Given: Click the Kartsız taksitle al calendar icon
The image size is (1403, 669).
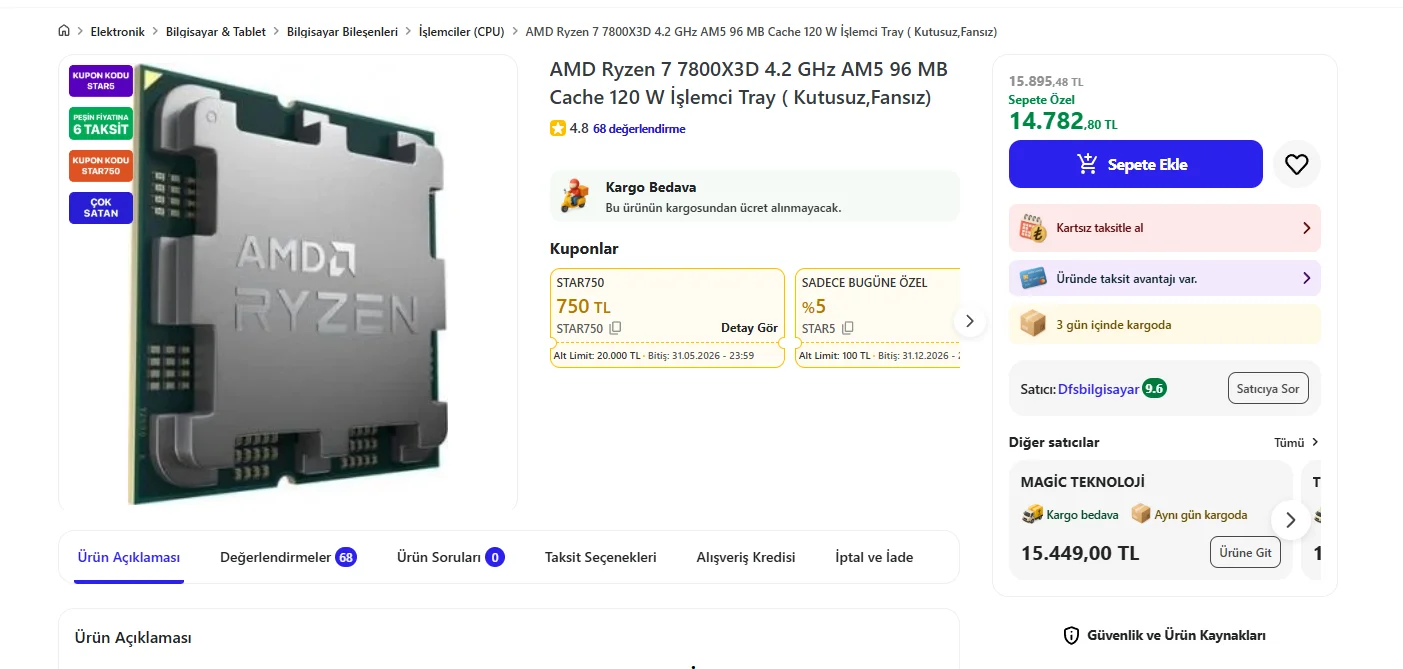Looking at the screenshot, I should 1033,228.
